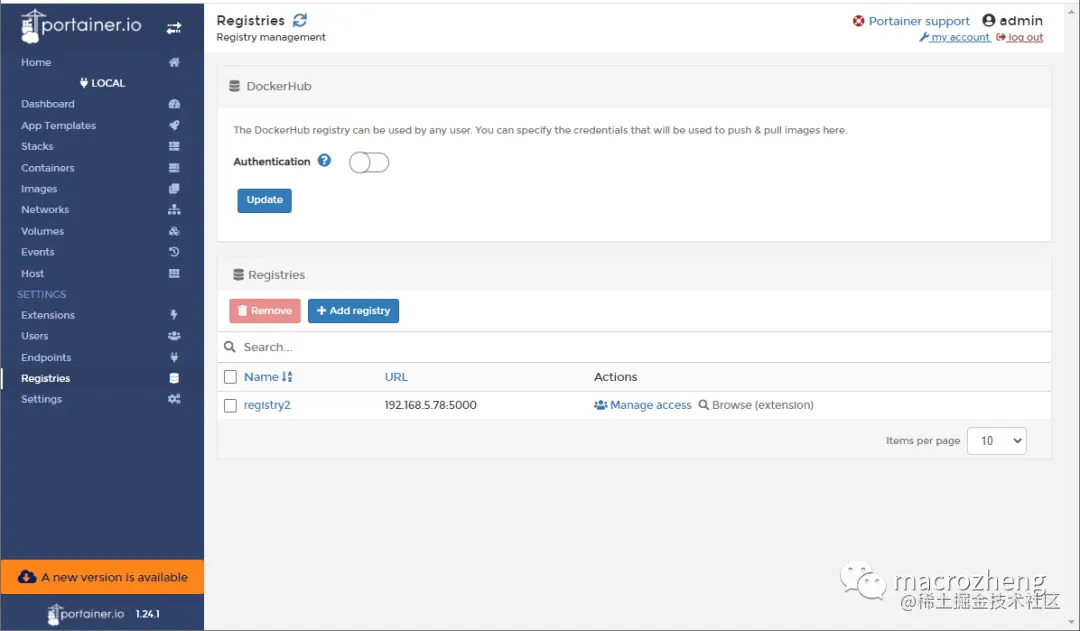This screenshot has height=631, width=1080.
Task: Click the Volumes cubes icon
Action: (x=174, y=231)
